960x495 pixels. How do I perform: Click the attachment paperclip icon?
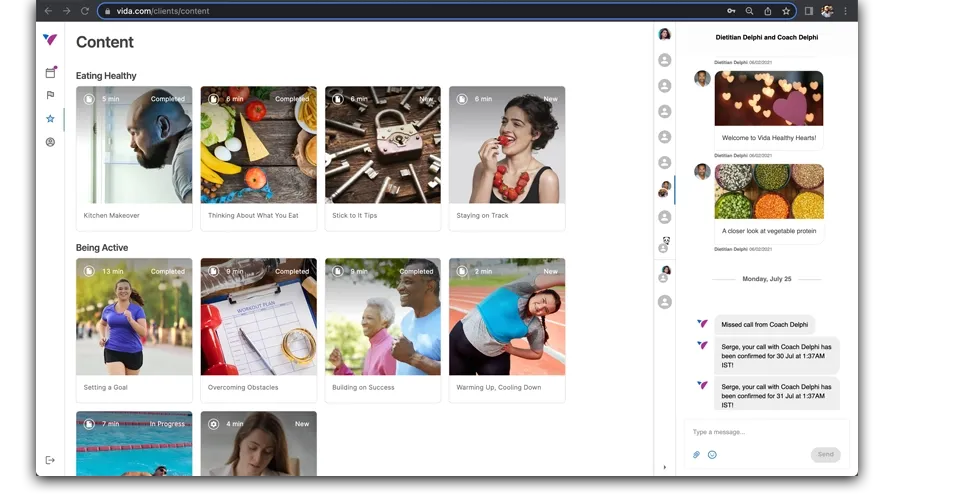pyautogui.click(x=696, y=455)
